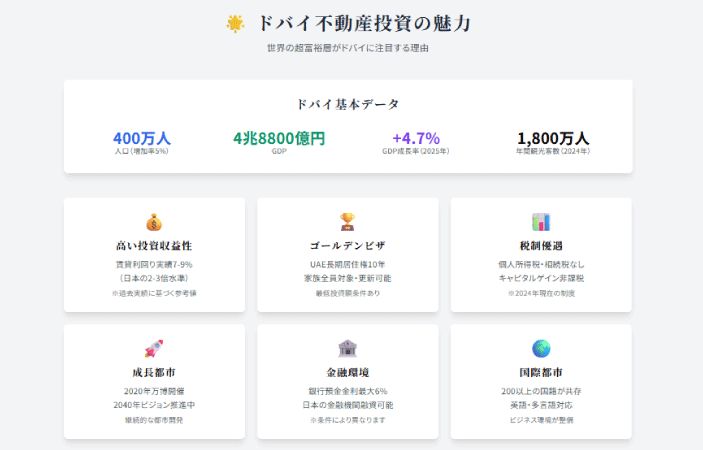The width and height of the screenshot is (703, 450).
Task: Click the money bag icon above 高い投資収益性
Action: [x=154, y=222]
